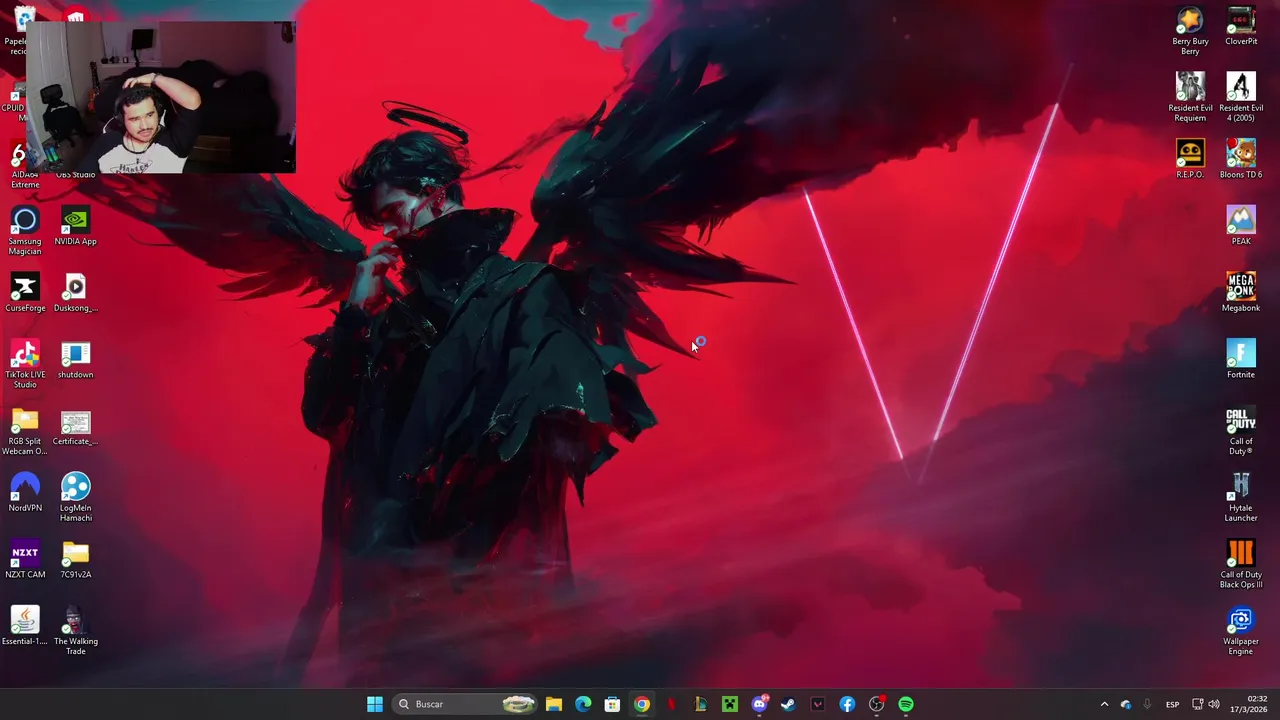Open File Explorer from the taskbar
Image resolution: width=1280 pixels, height=720 pixels.
[554, 704]
